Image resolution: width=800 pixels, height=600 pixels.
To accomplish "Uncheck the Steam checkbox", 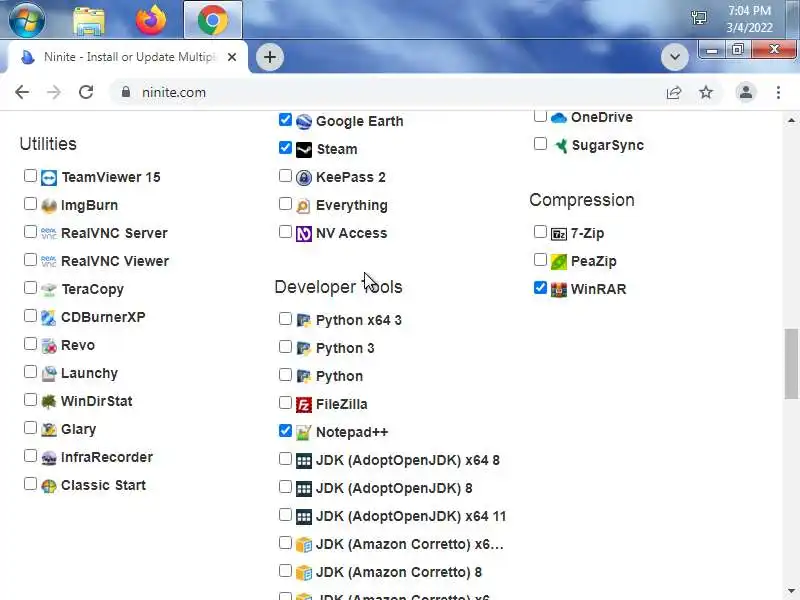I will [x=285, y=148].
